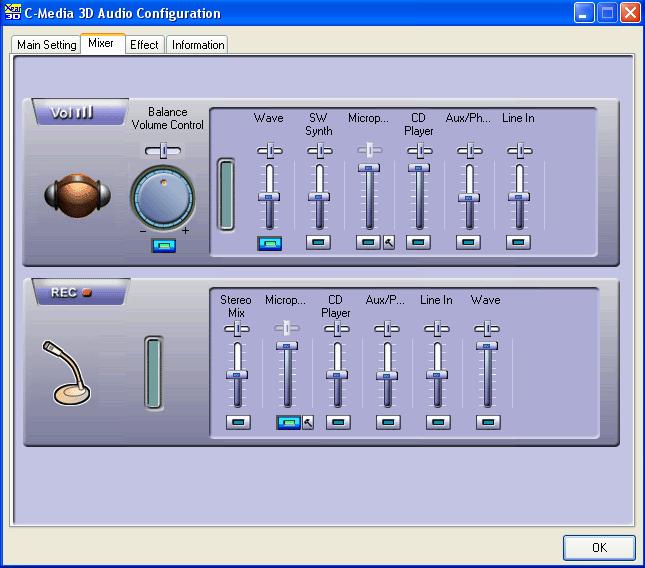This screenshot has width=645, height=568.
Task: Click the playback Aux/Phone balance slider
Action: [x=470, y=151]
